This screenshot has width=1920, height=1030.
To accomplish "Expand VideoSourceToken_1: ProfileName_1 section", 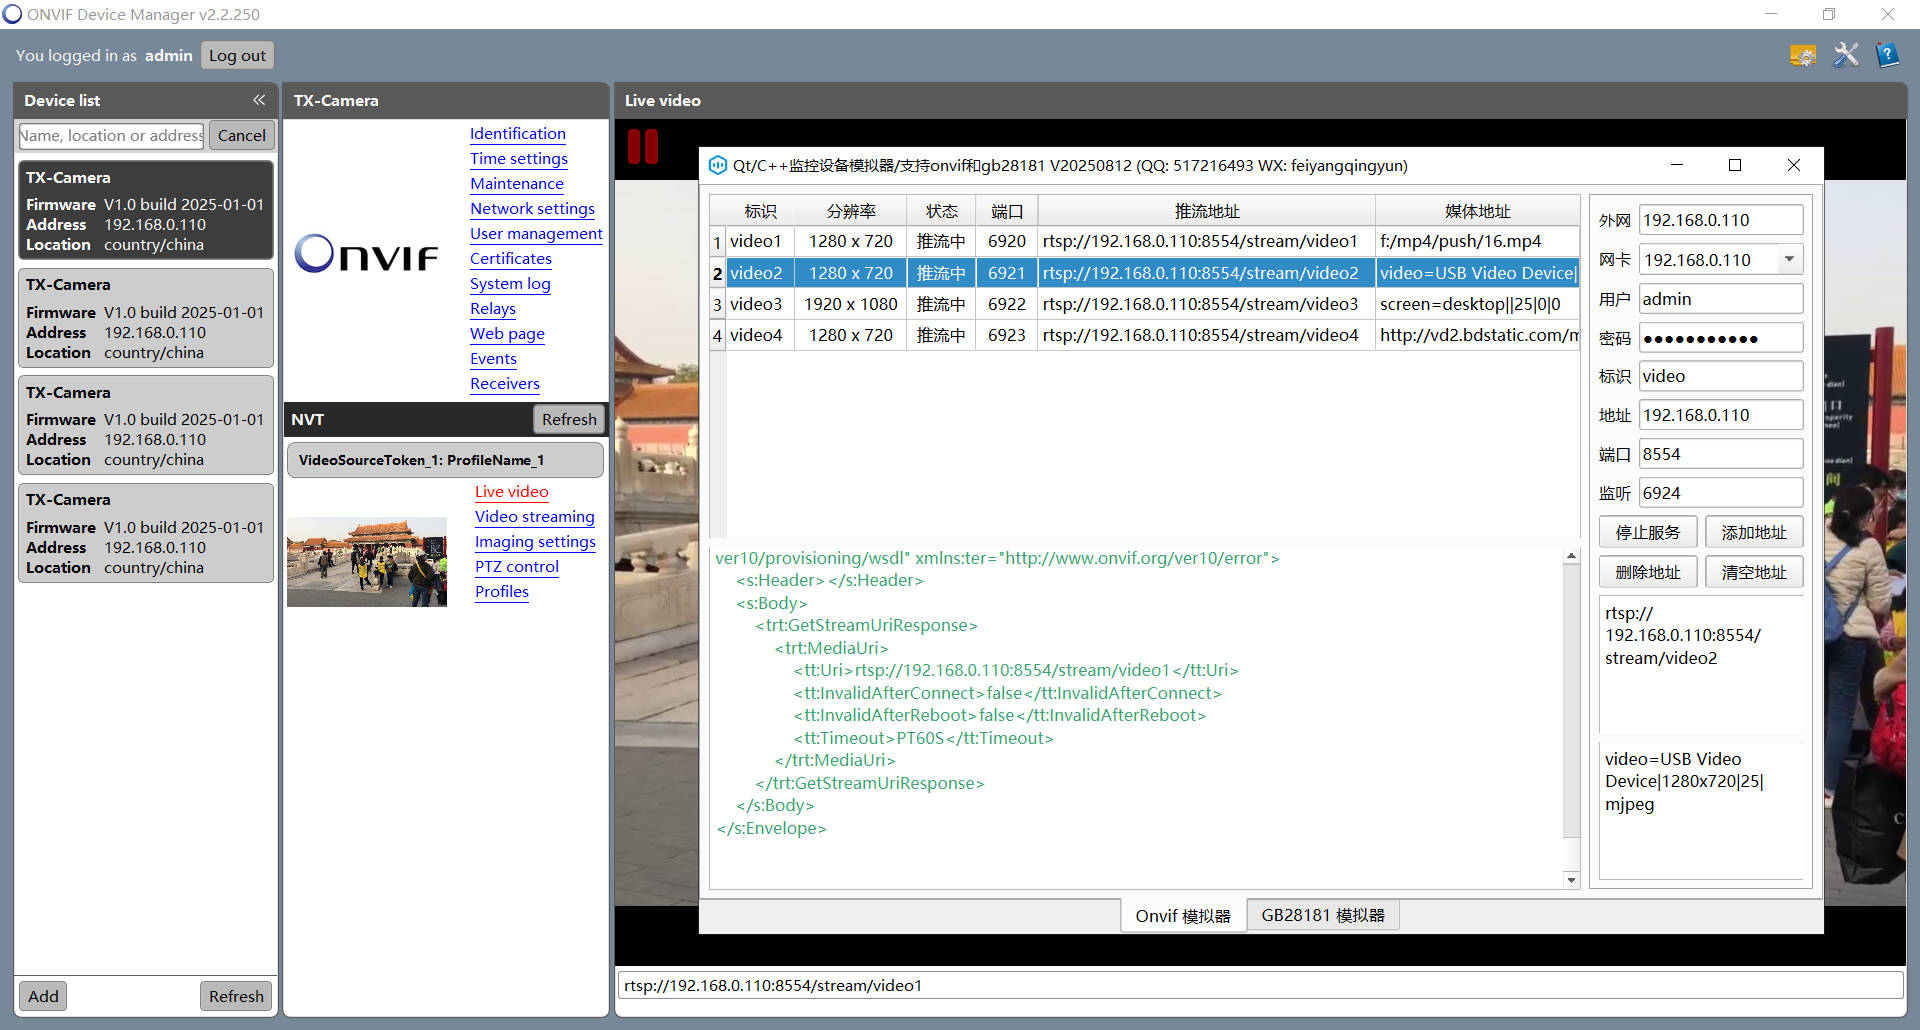I will [445, 460].
